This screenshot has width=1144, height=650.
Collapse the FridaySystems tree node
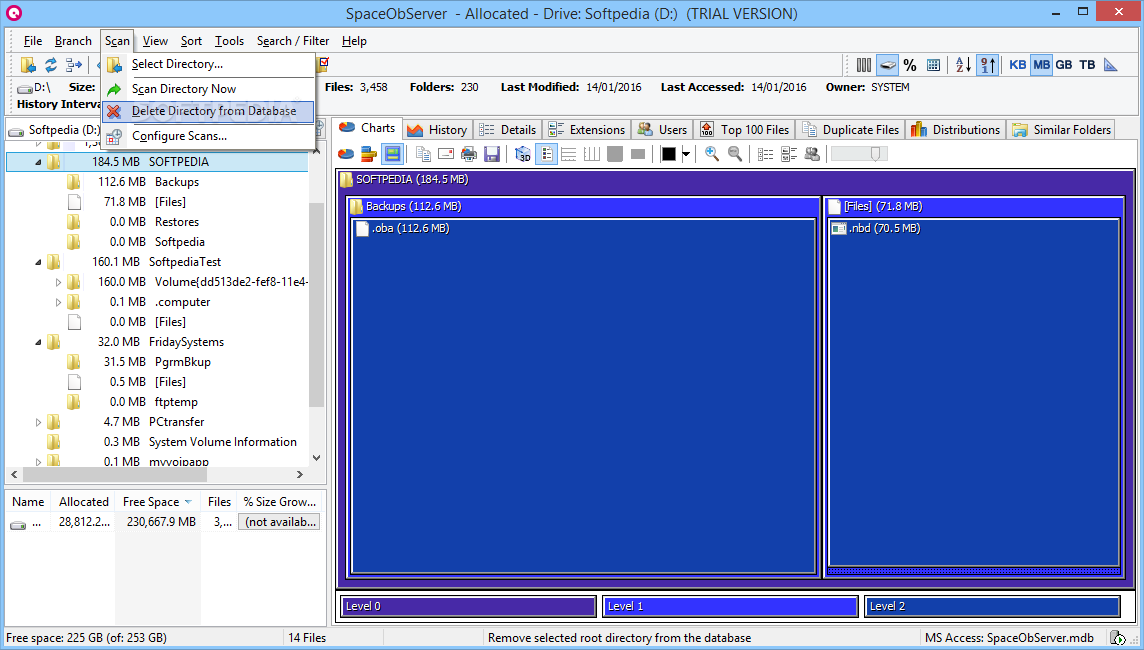point(38,342)
